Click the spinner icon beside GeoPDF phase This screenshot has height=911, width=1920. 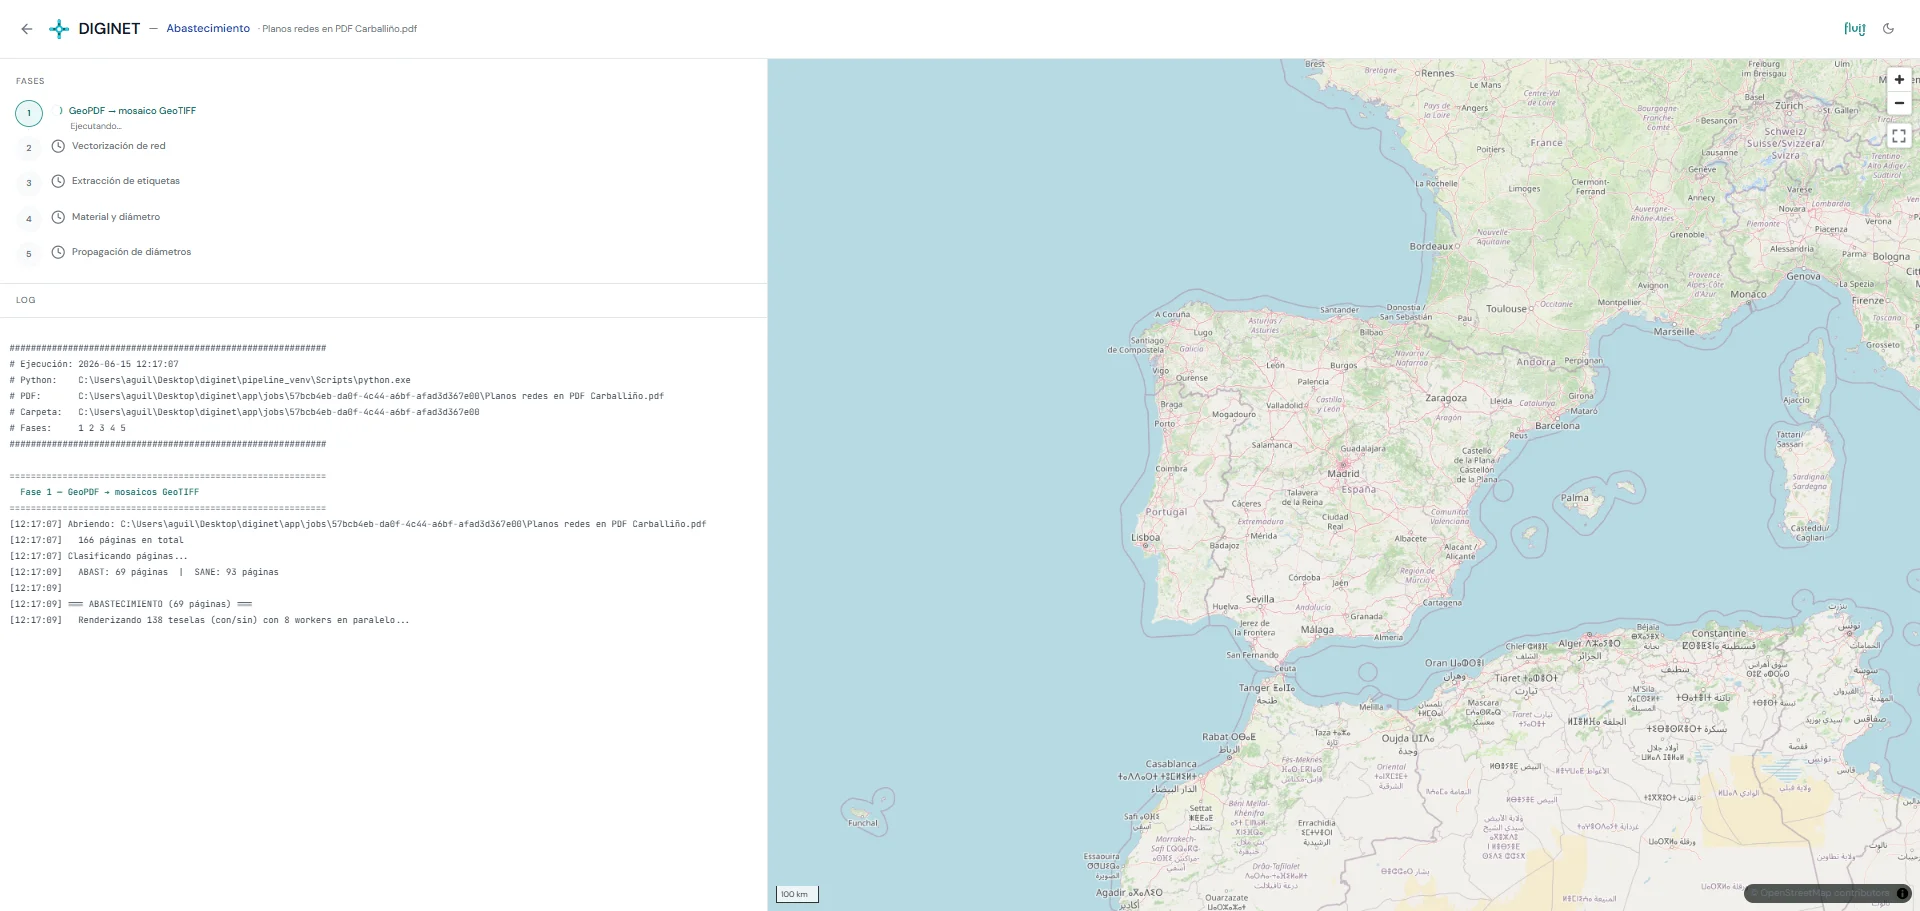click(61, 111)
